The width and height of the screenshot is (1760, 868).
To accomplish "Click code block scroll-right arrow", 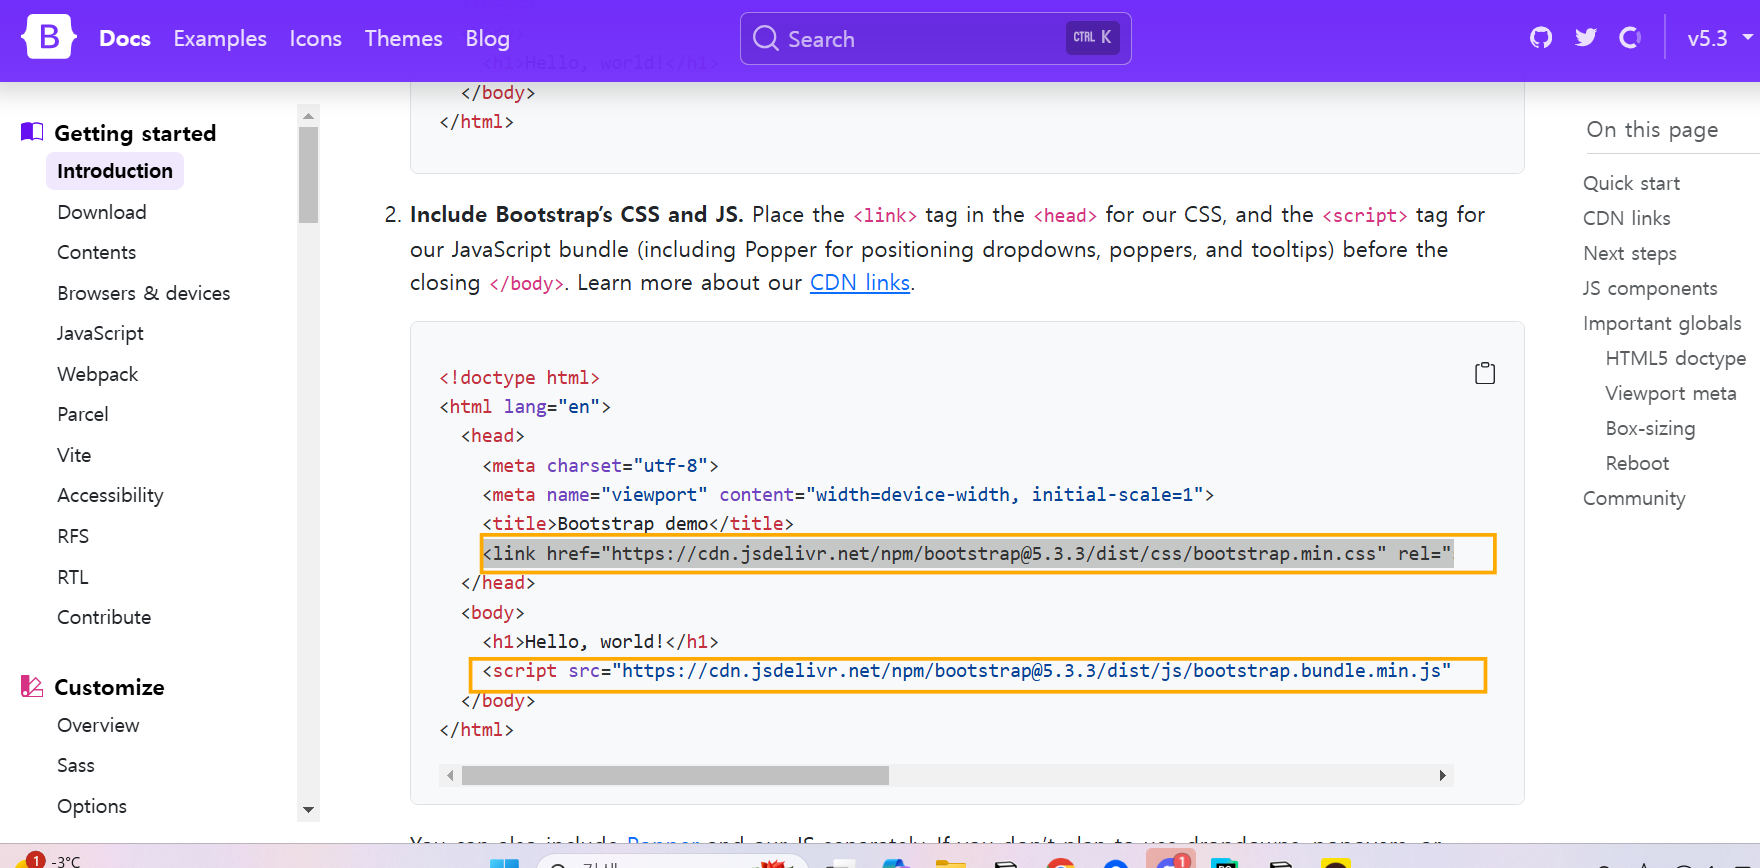I will [1442, 775].
